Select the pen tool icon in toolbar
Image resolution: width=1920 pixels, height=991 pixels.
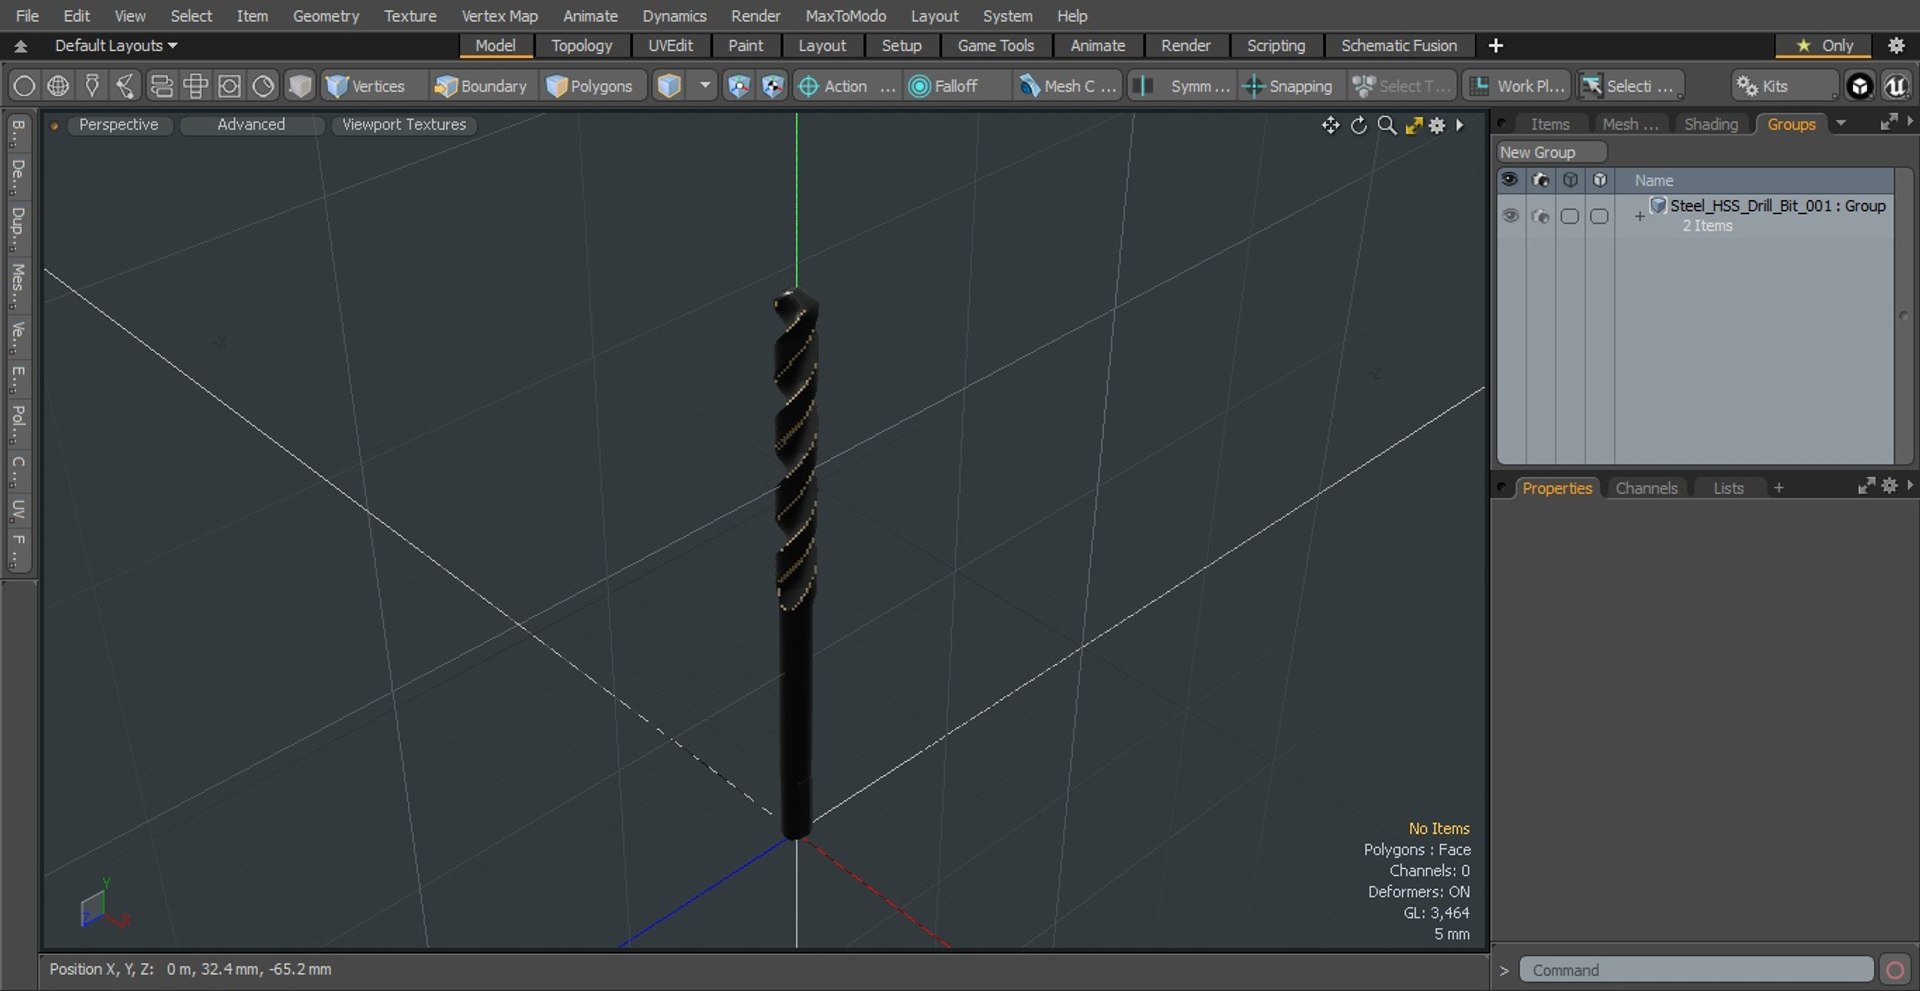point(92,86)
